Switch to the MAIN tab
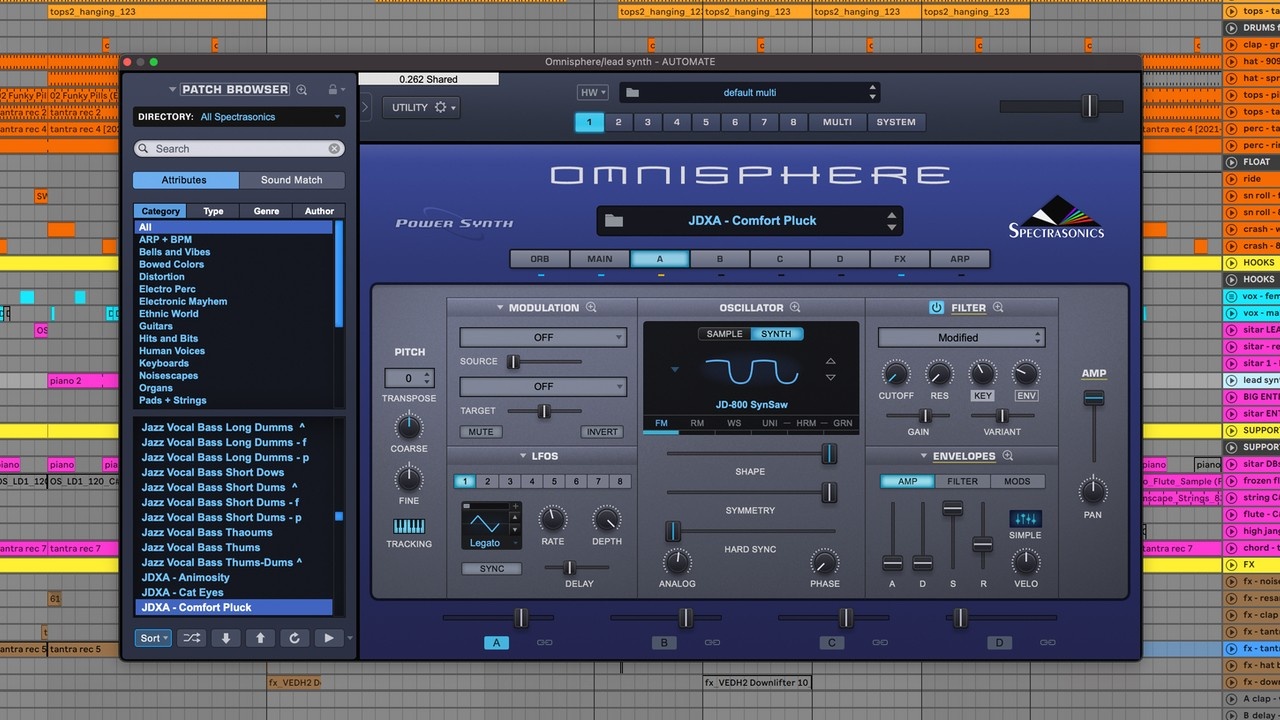The height and width of the screenshot is (720, 1280). [x=600, y=259]
